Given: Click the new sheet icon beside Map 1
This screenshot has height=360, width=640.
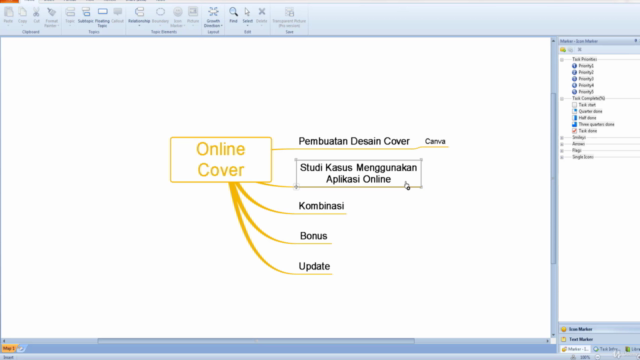Looking at the screenshot, I should 21,349.
